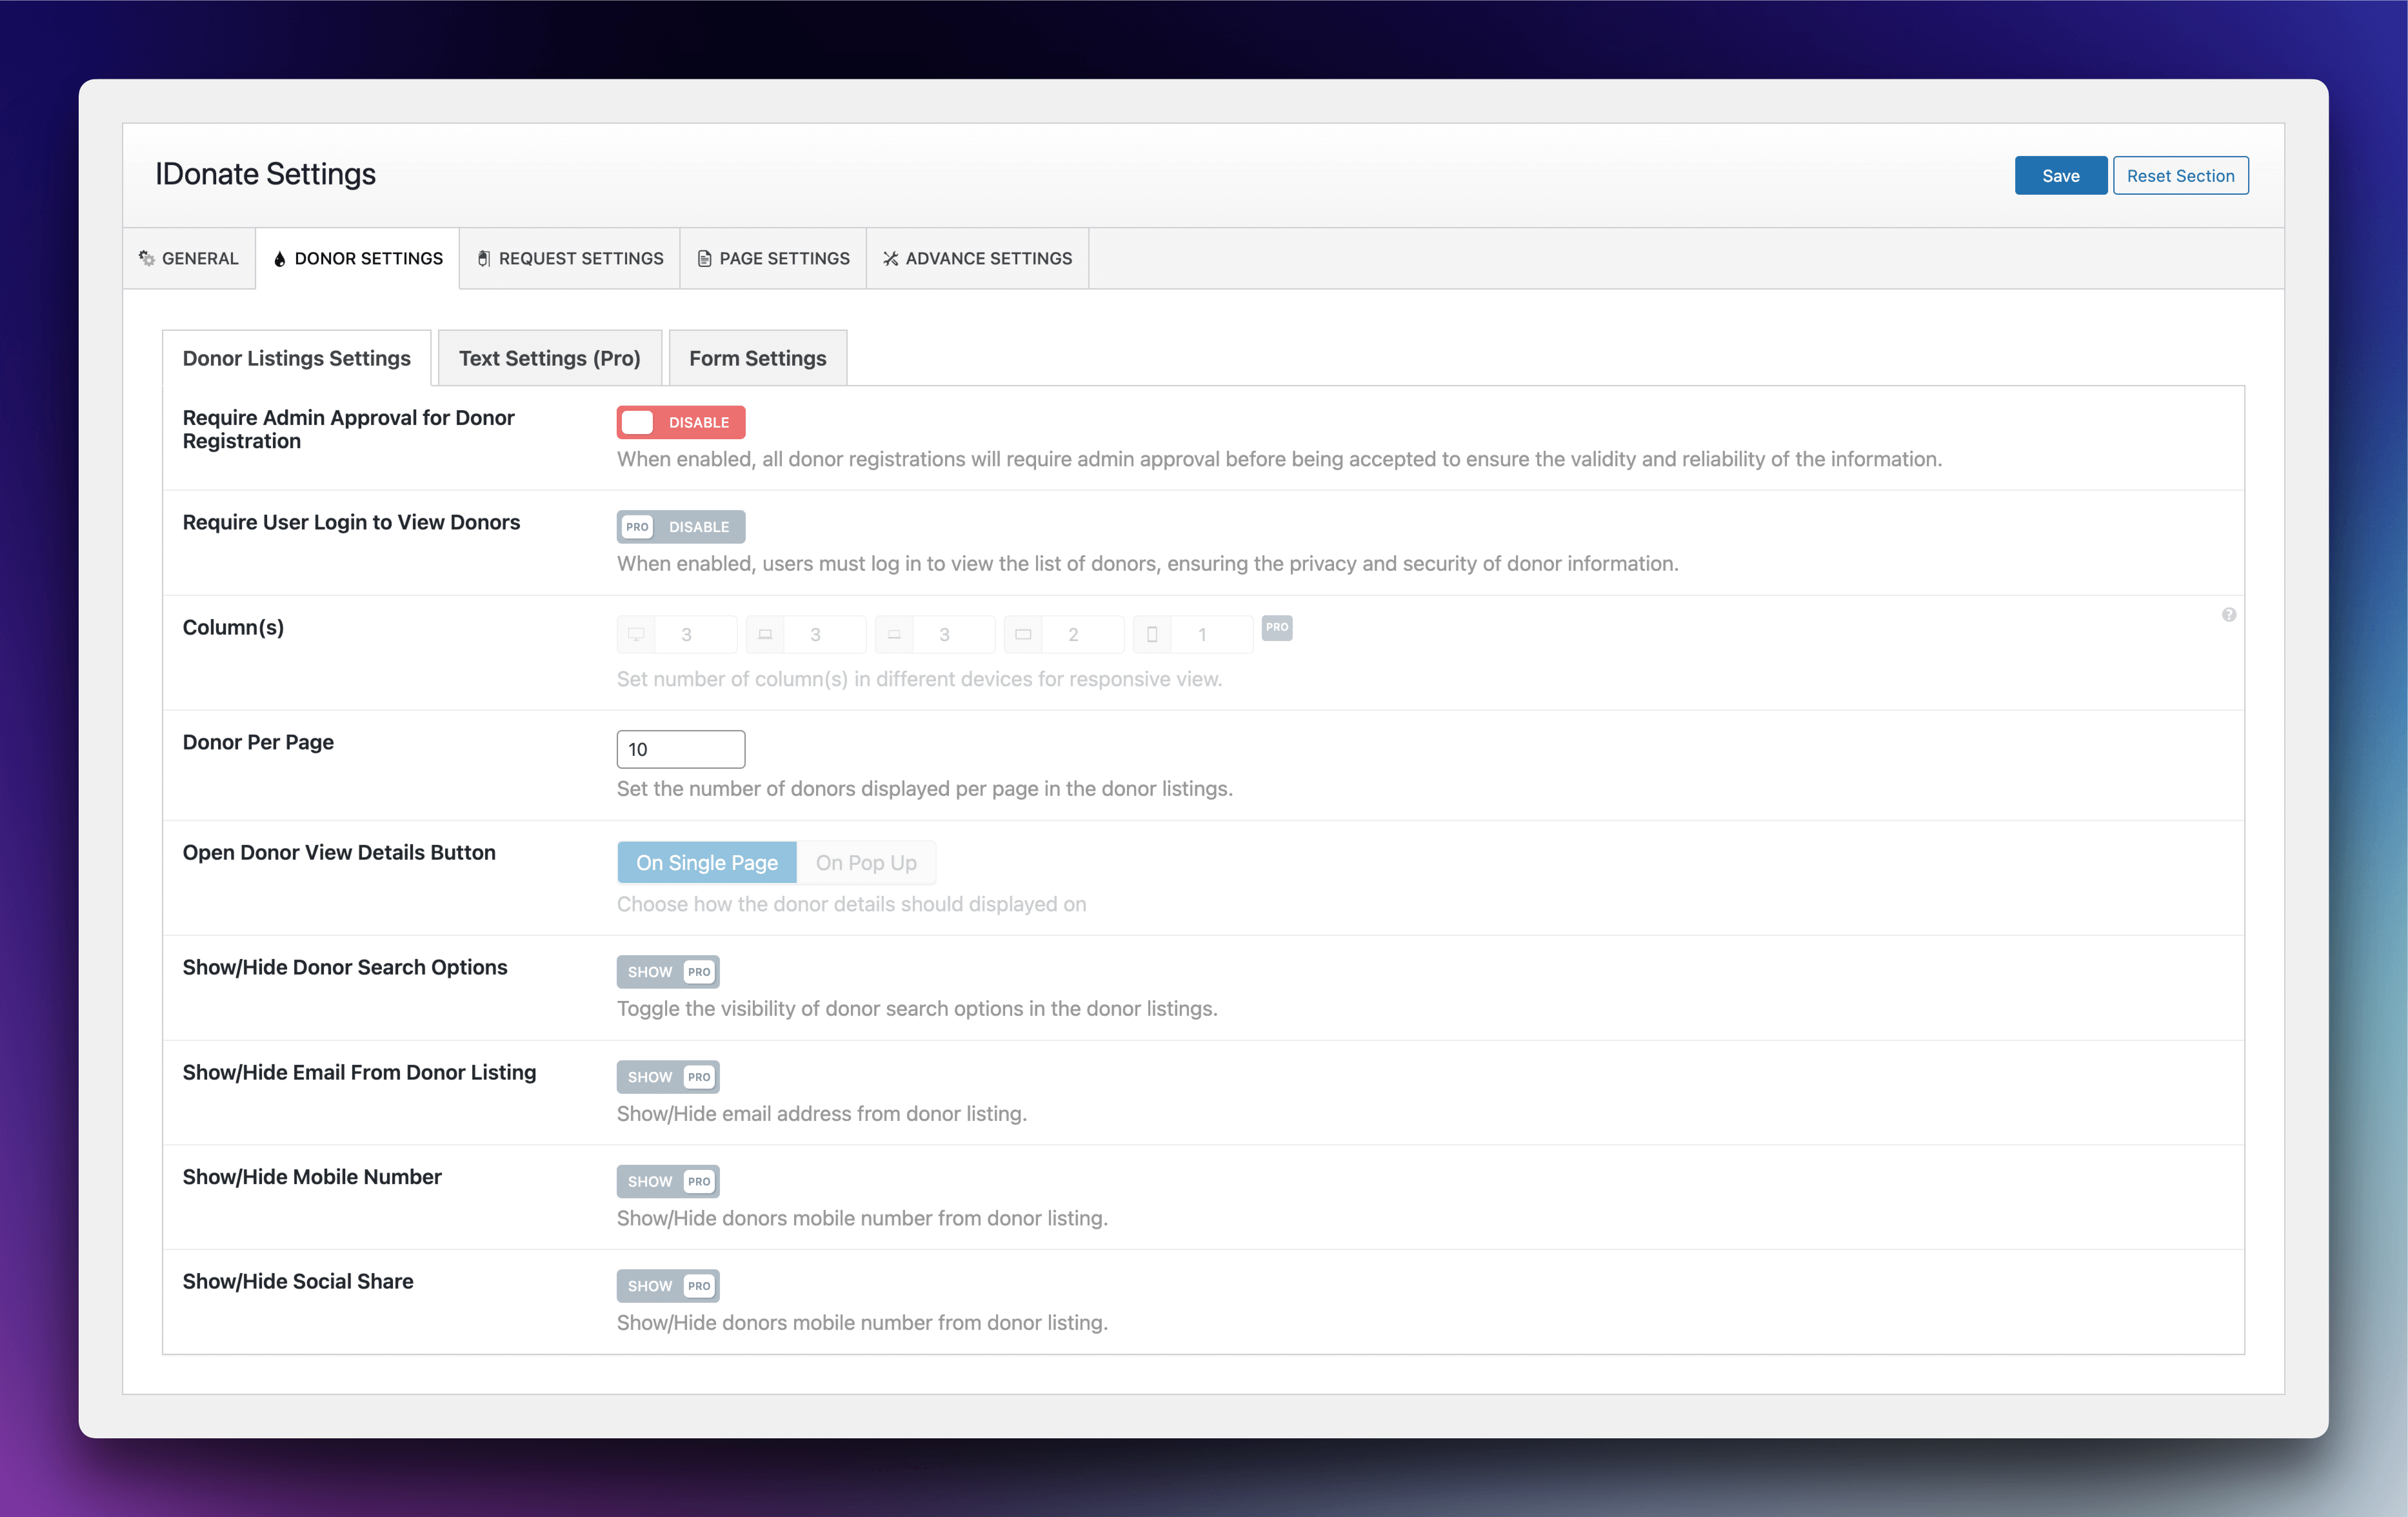Toggle Require User Login to View Donors

(x=681, y=527)
